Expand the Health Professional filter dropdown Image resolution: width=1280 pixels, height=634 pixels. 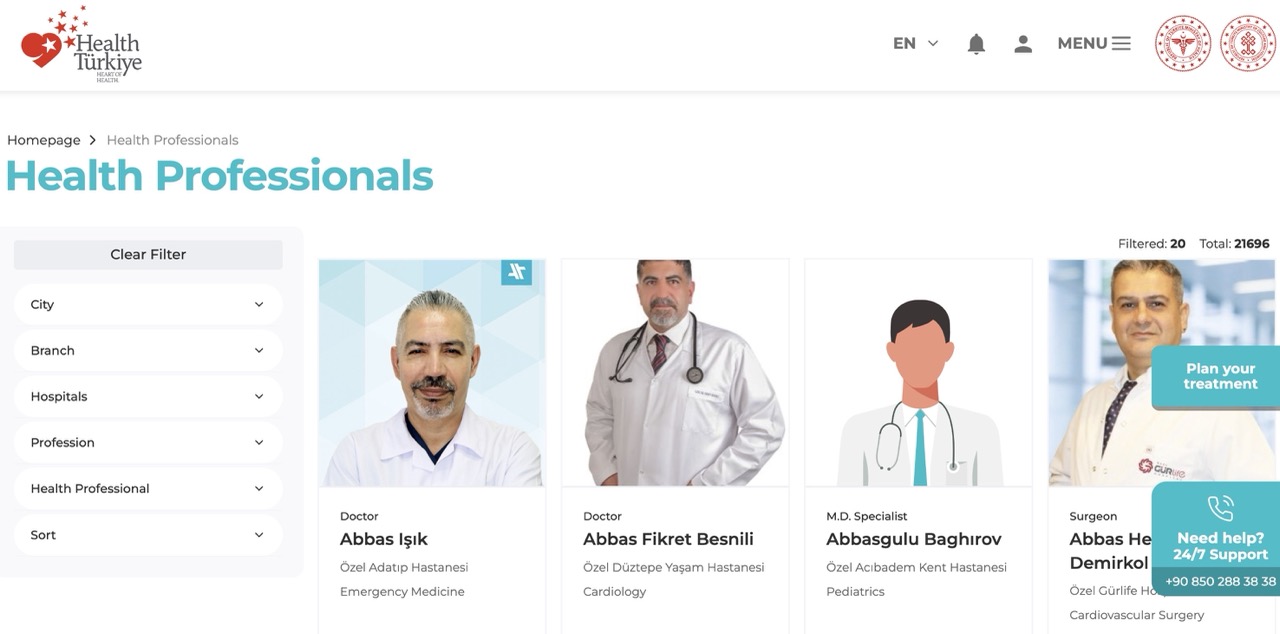(x=148, y=488)
